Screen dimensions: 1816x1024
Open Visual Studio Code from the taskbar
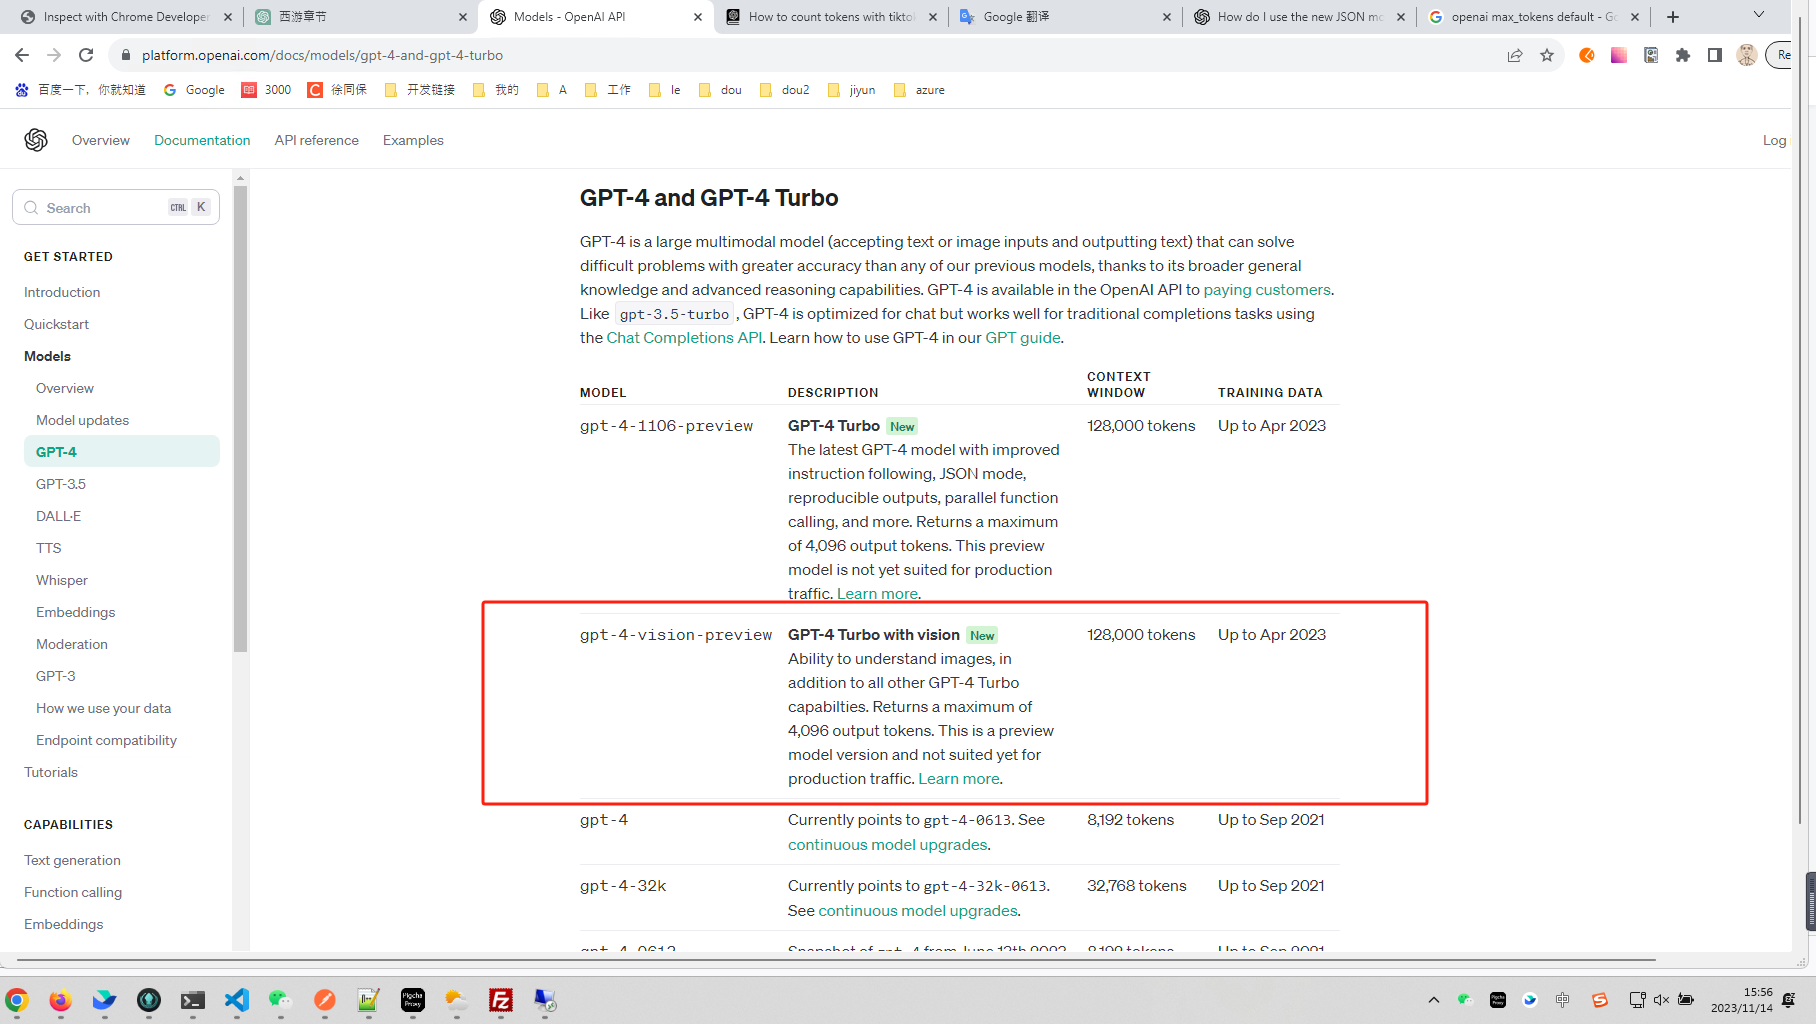[x=237, y=999]
